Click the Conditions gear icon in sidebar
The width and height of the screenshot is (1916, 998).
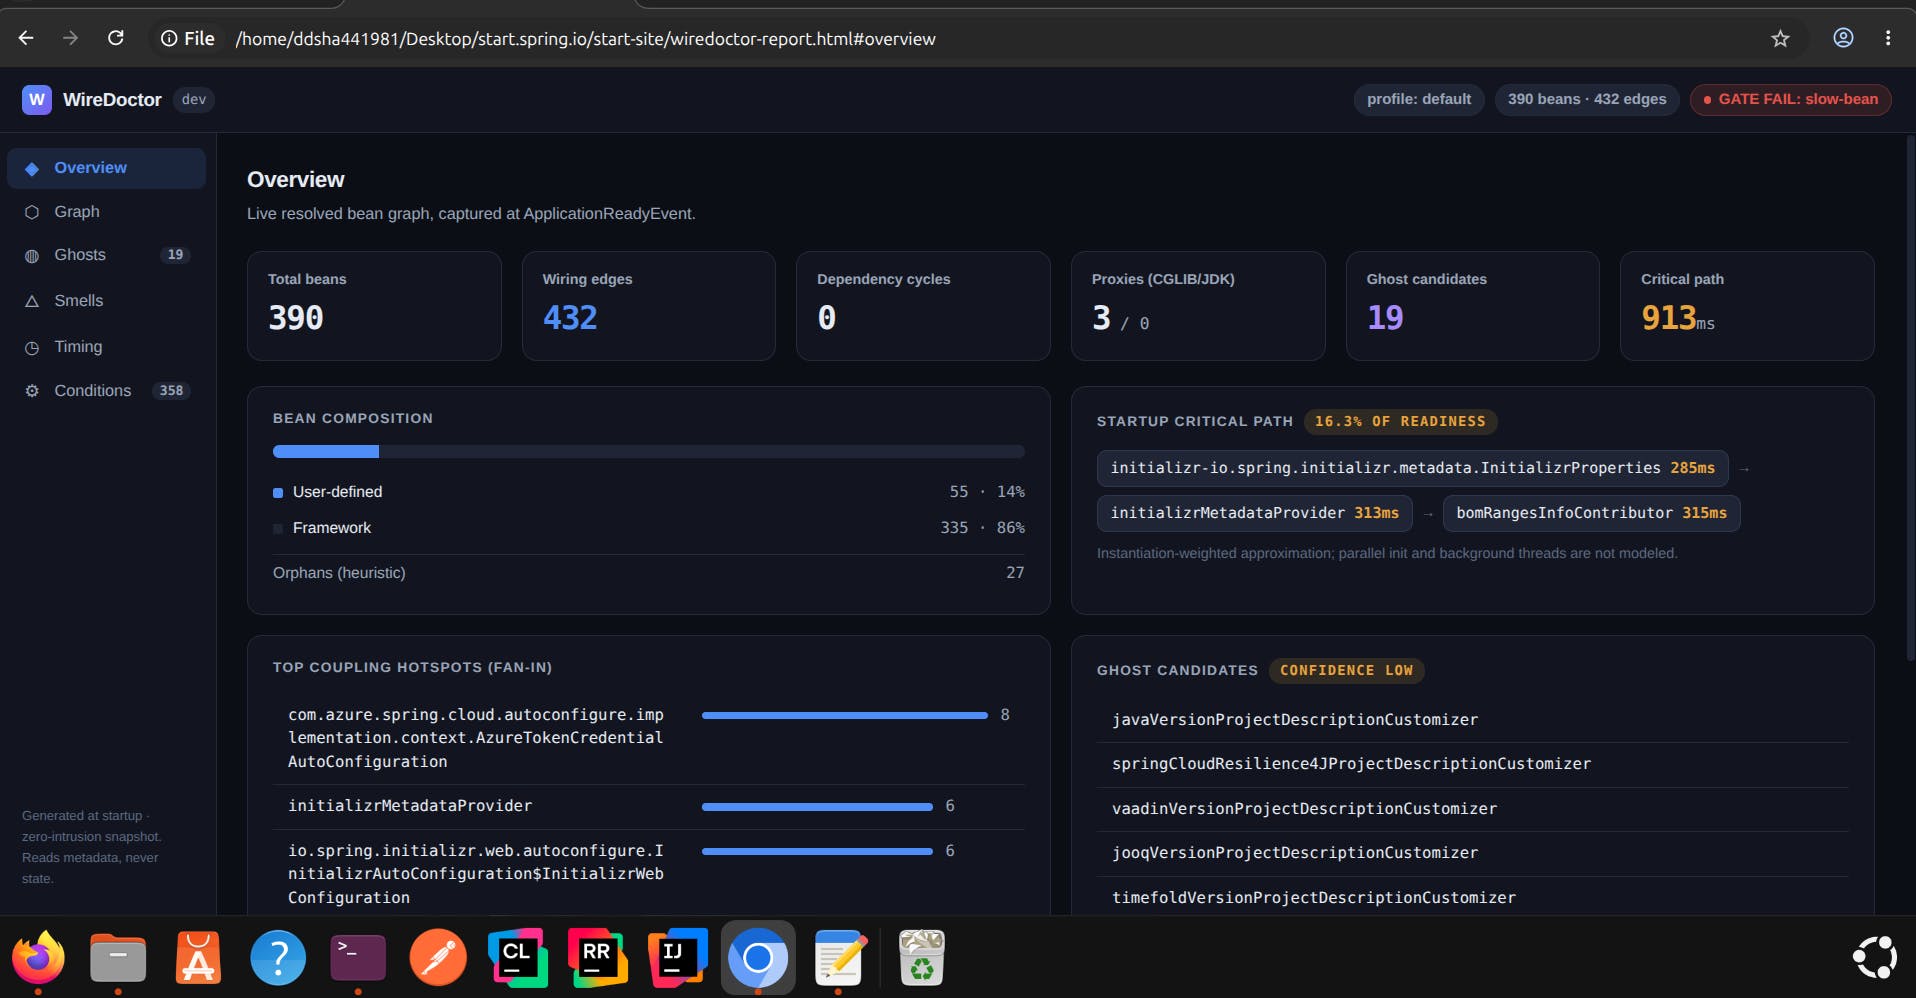tap(32, 391)
